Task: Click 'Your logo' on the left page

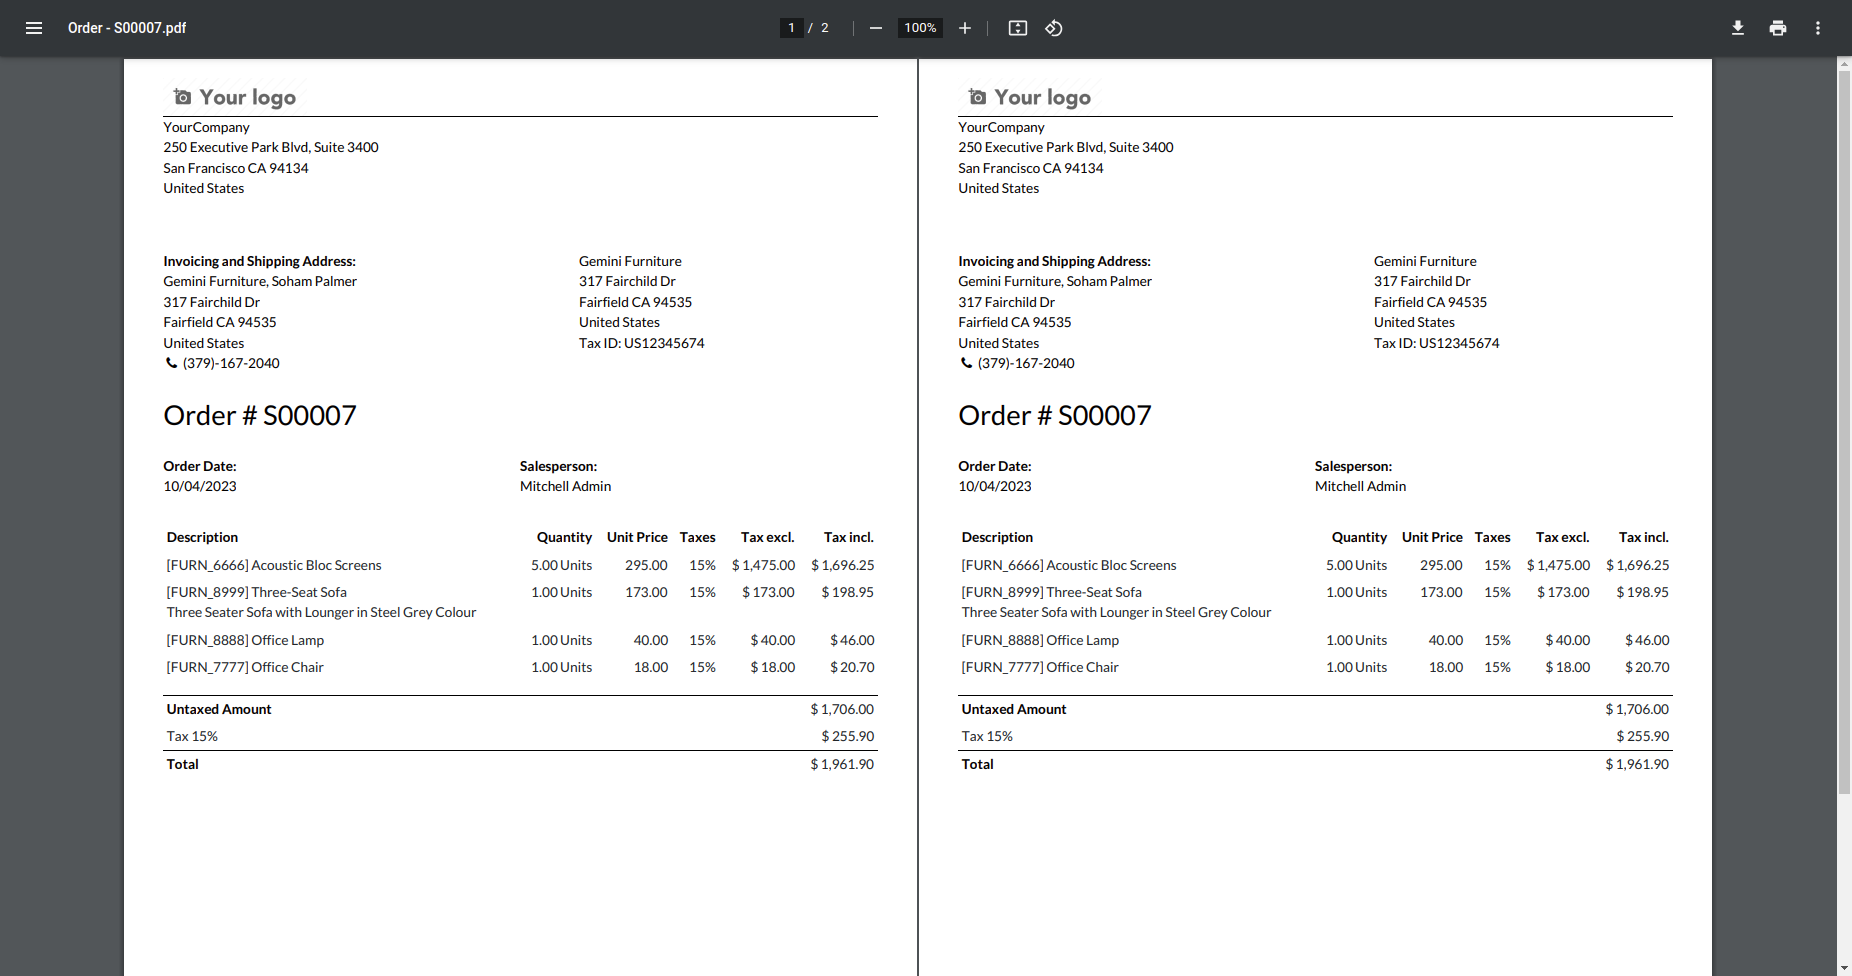Action: tap(247, 97)
